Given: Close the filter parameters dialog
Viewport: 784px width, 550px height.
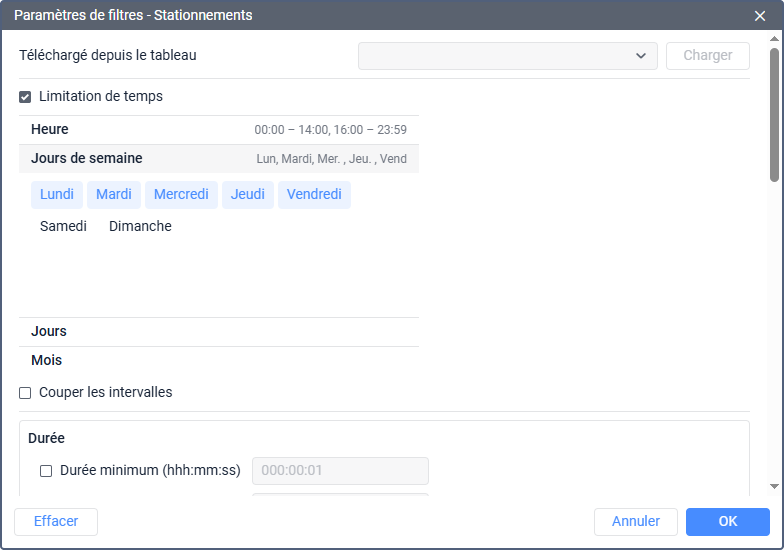Looking at the screenshot, I should point(760,16).
